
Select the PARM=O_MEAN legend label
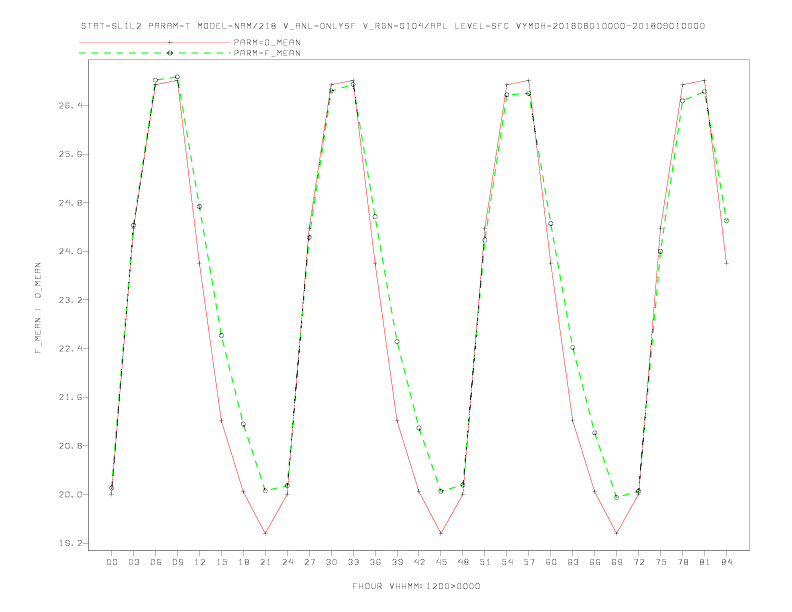[x=267, y=42]
